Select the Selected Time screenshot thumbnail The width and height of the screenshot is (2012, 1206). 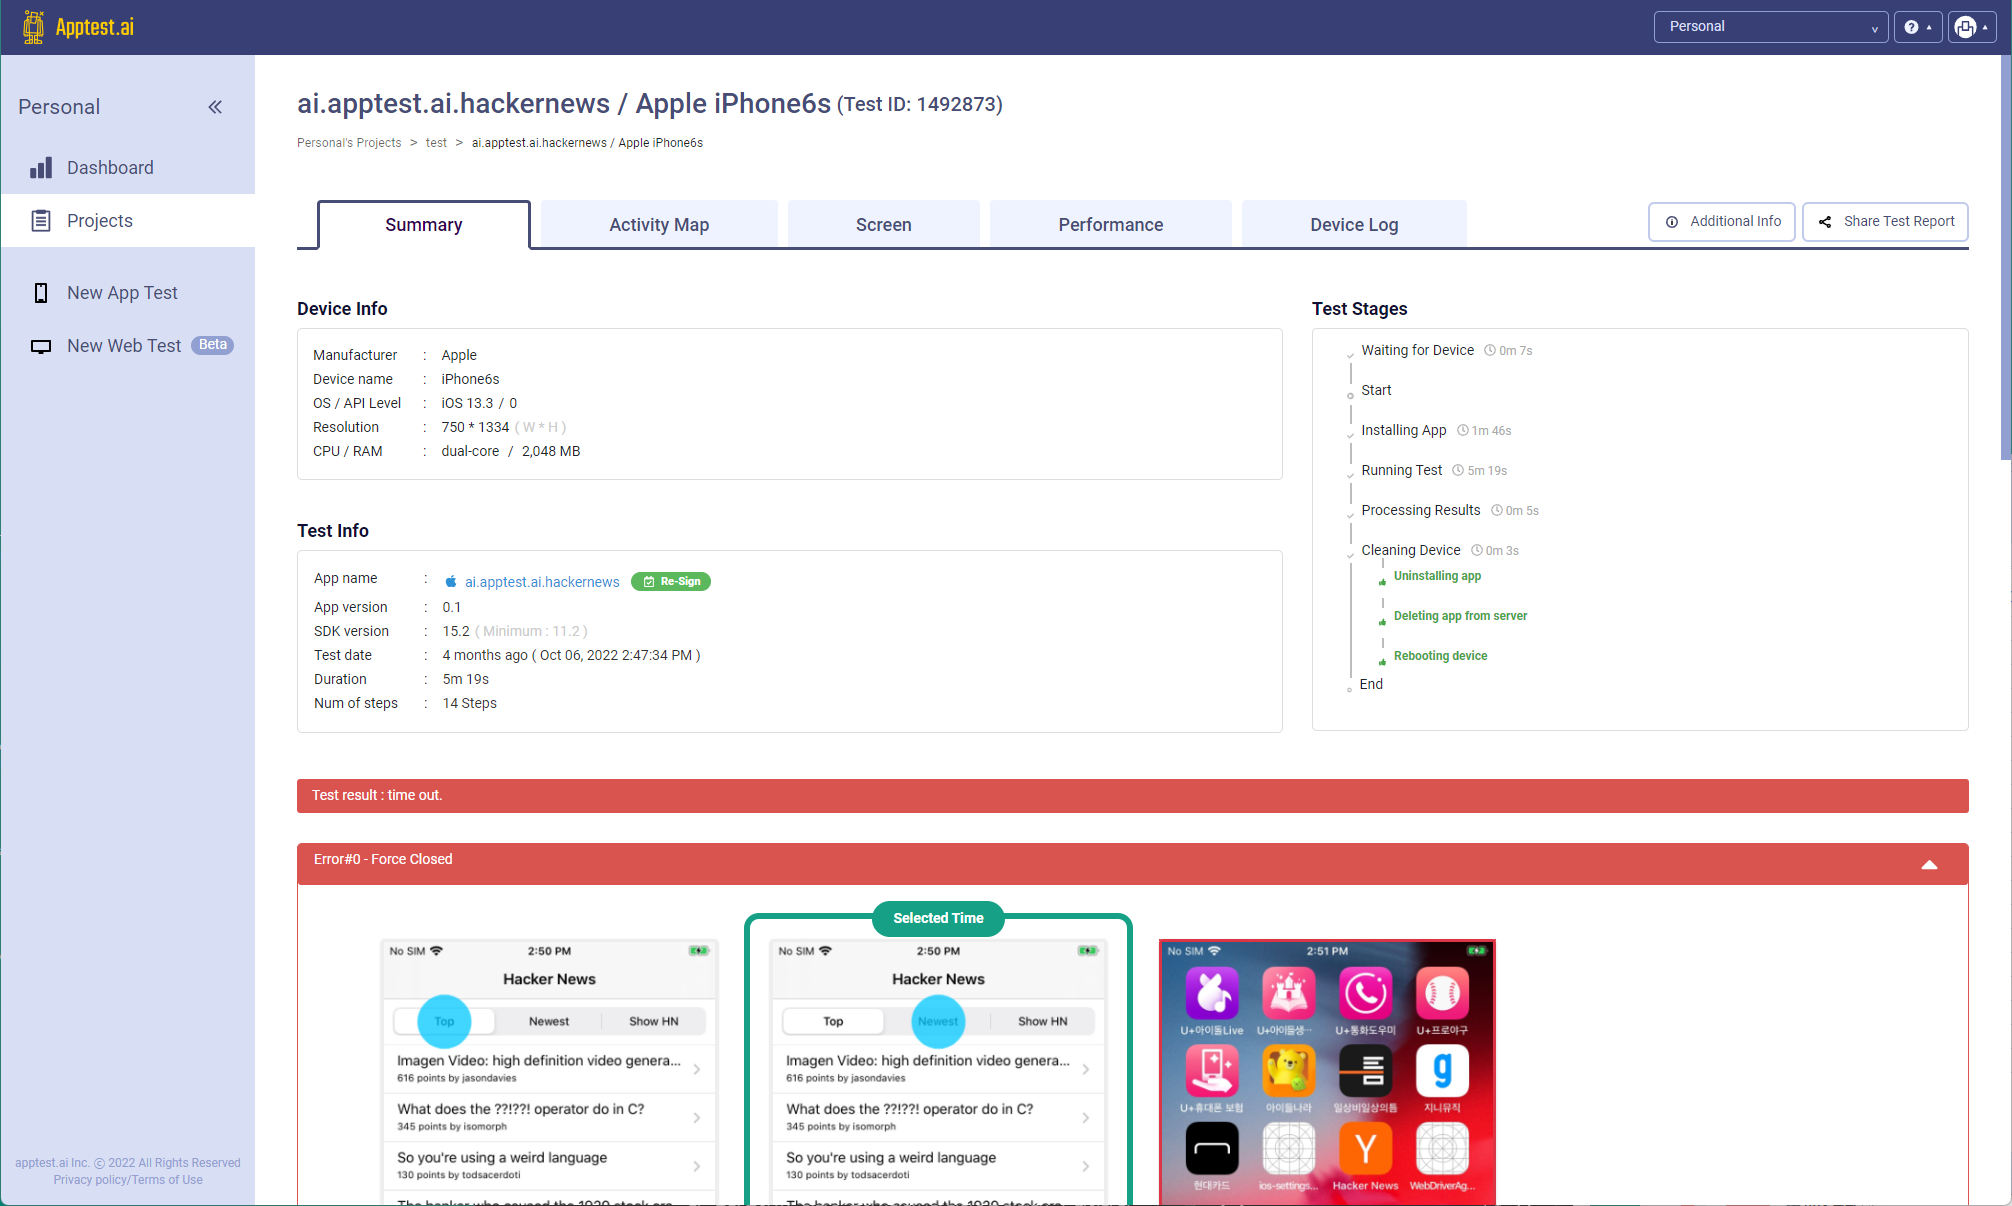tap(938, 1072)
